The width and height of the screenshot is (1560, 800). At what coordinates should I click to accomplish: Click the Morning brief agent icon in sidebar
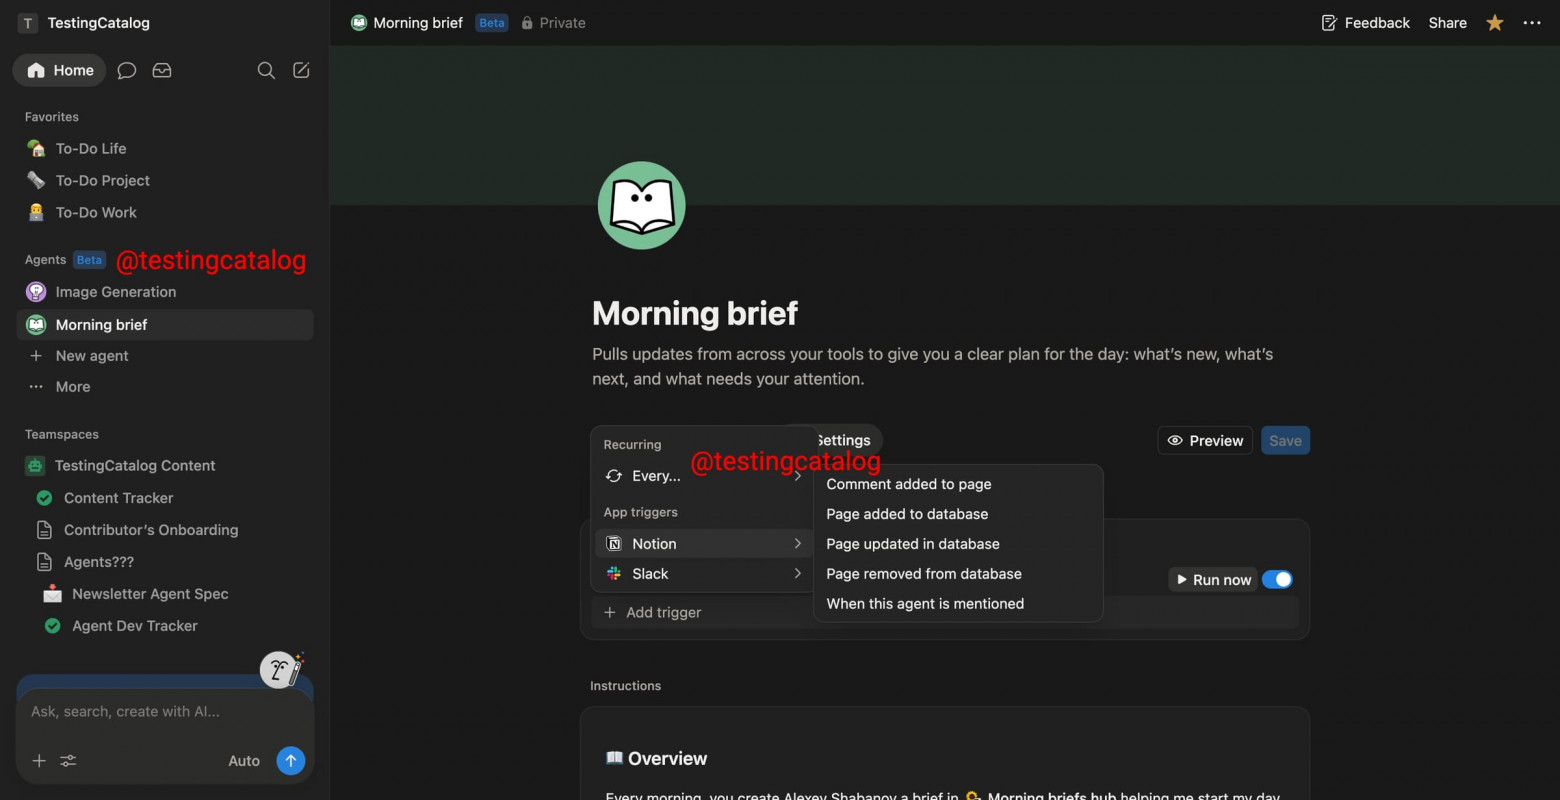click(x=35, y=324)
